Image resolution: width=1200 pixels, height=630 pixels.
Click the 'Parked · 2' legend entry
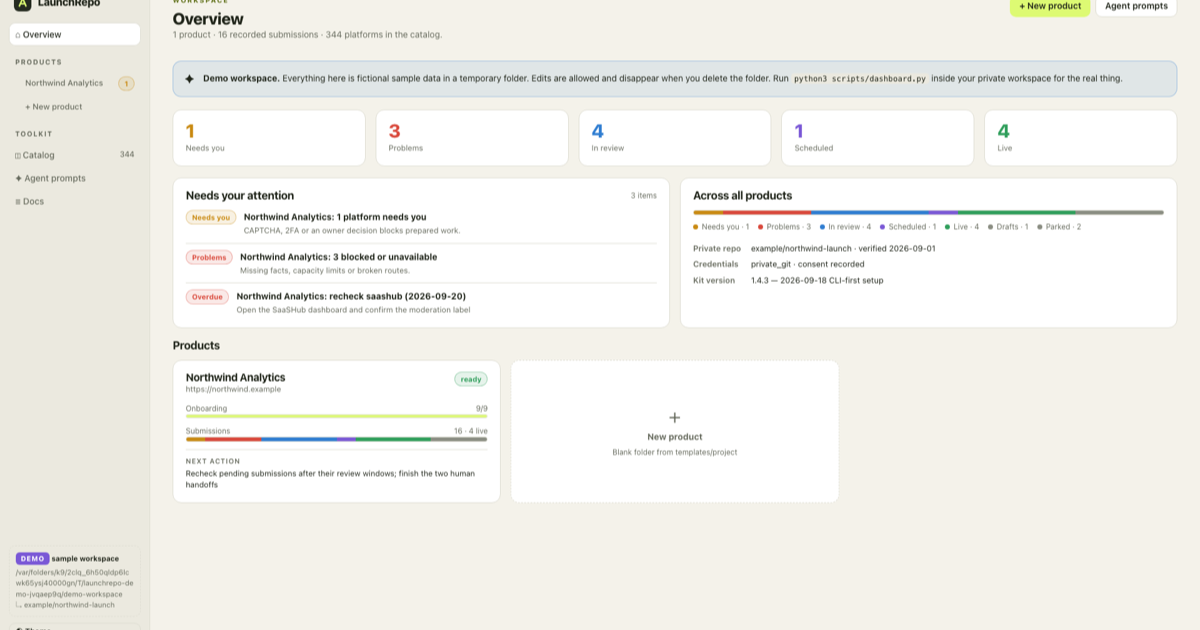click(x=1059, y=227)
